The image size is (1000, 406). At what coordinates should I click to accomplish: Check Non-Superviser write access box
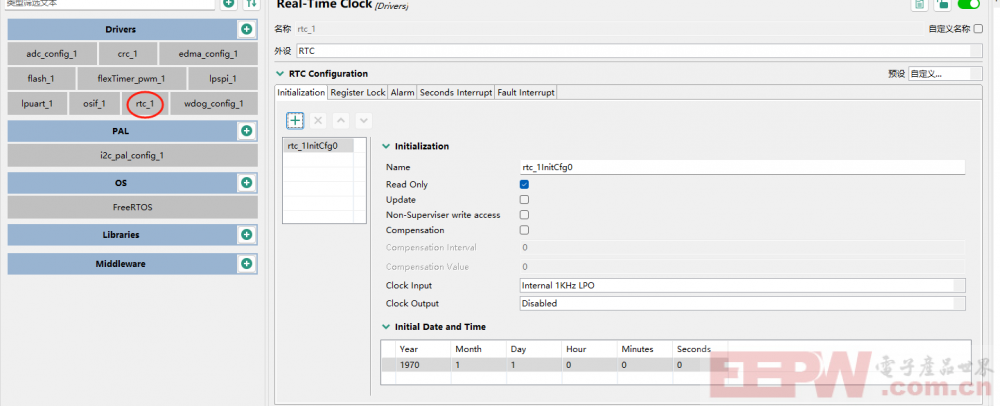tap(524, 215)
